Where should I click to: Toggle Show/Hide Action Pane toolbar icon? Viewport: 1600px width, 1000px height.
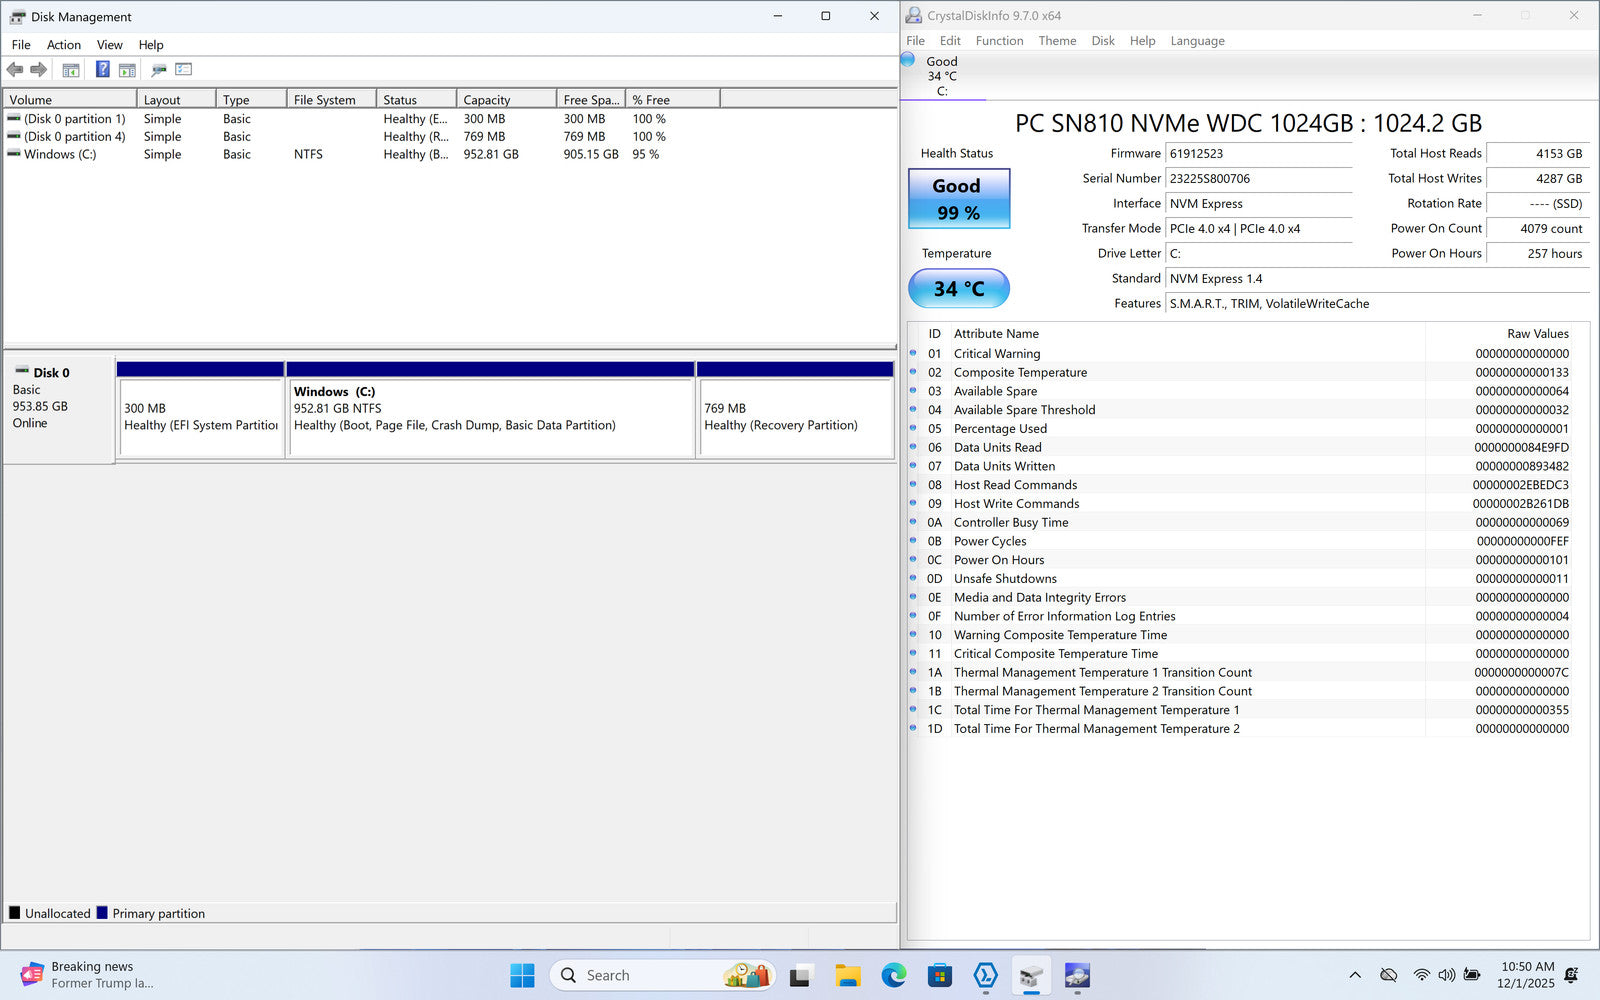pyautogui.click(x=127, y=70)
